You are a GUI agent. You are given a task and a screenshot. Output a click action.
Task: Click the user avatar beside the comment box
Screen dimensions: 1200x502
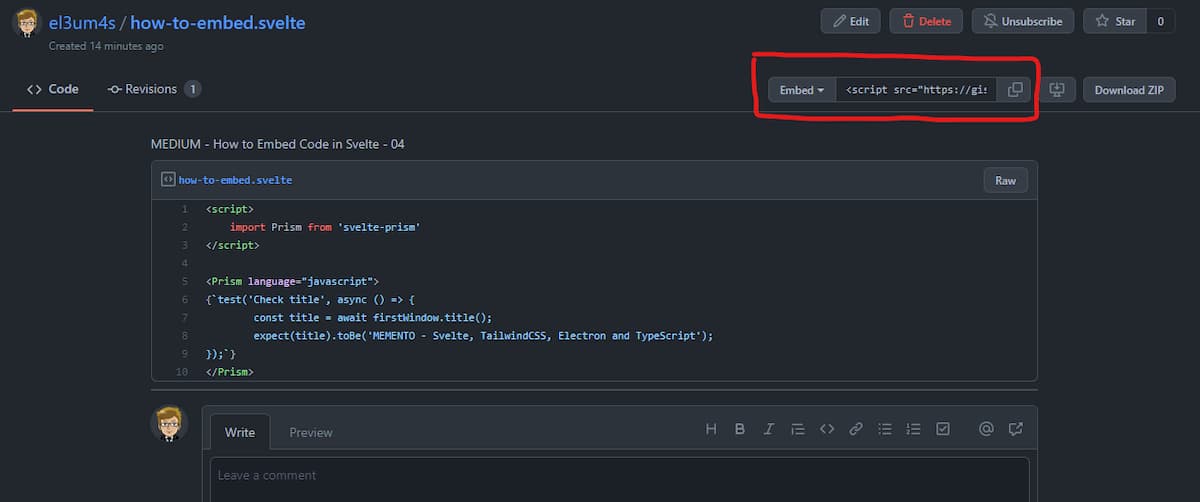pos(169,424)
